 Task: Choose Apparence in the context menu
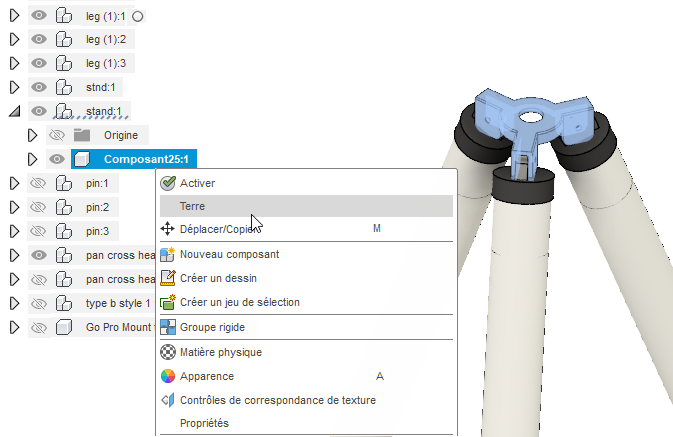click(x=306, y=376)
